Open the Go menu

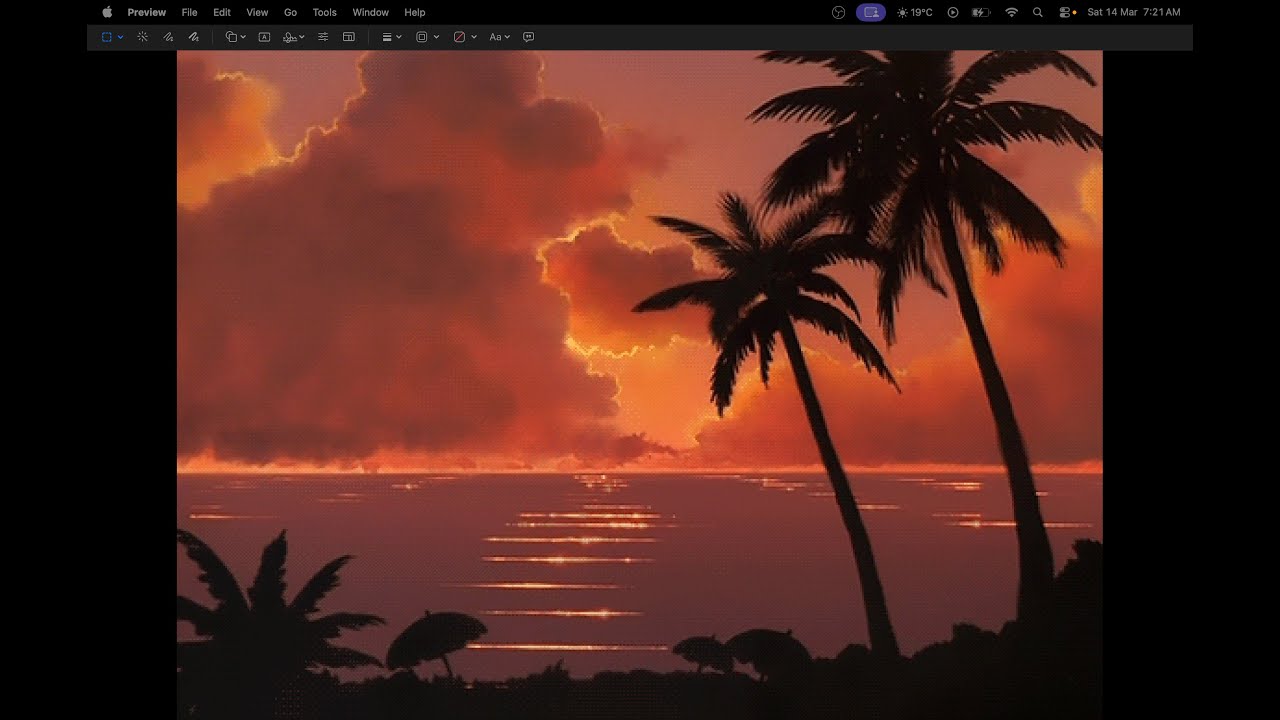[291, 12]
